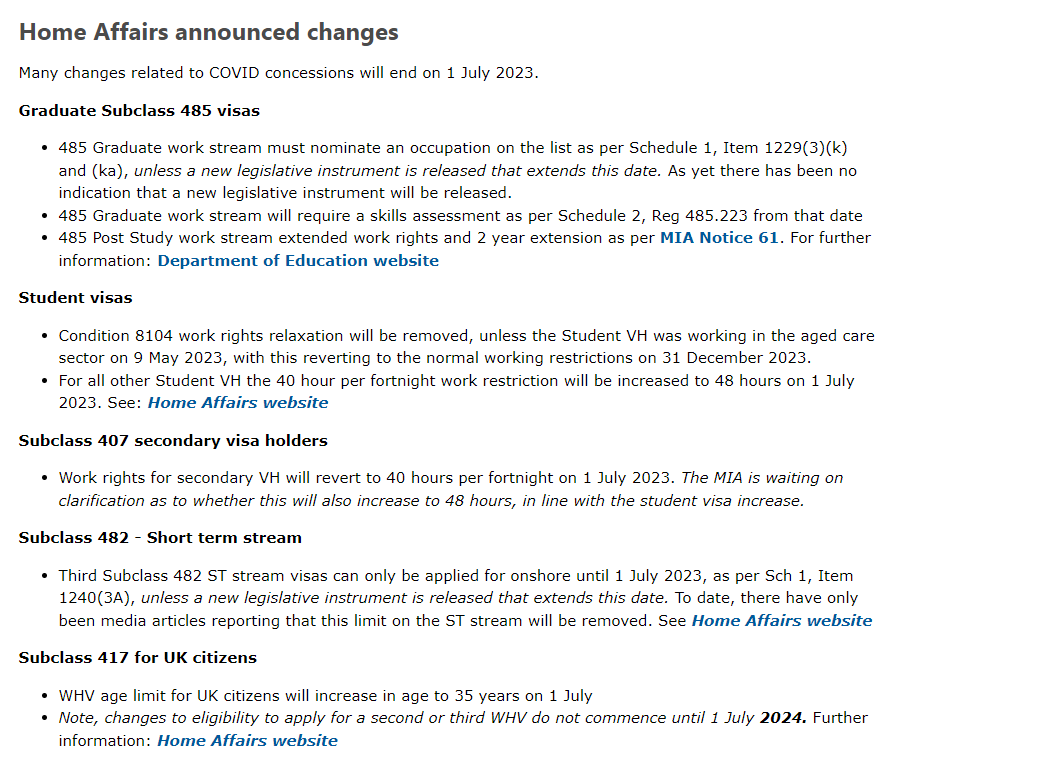The image size is (1048, 757).
Task: Click the Condition 8104 work rights bullet
Action: pyautogui.click(x=467, y=347)
